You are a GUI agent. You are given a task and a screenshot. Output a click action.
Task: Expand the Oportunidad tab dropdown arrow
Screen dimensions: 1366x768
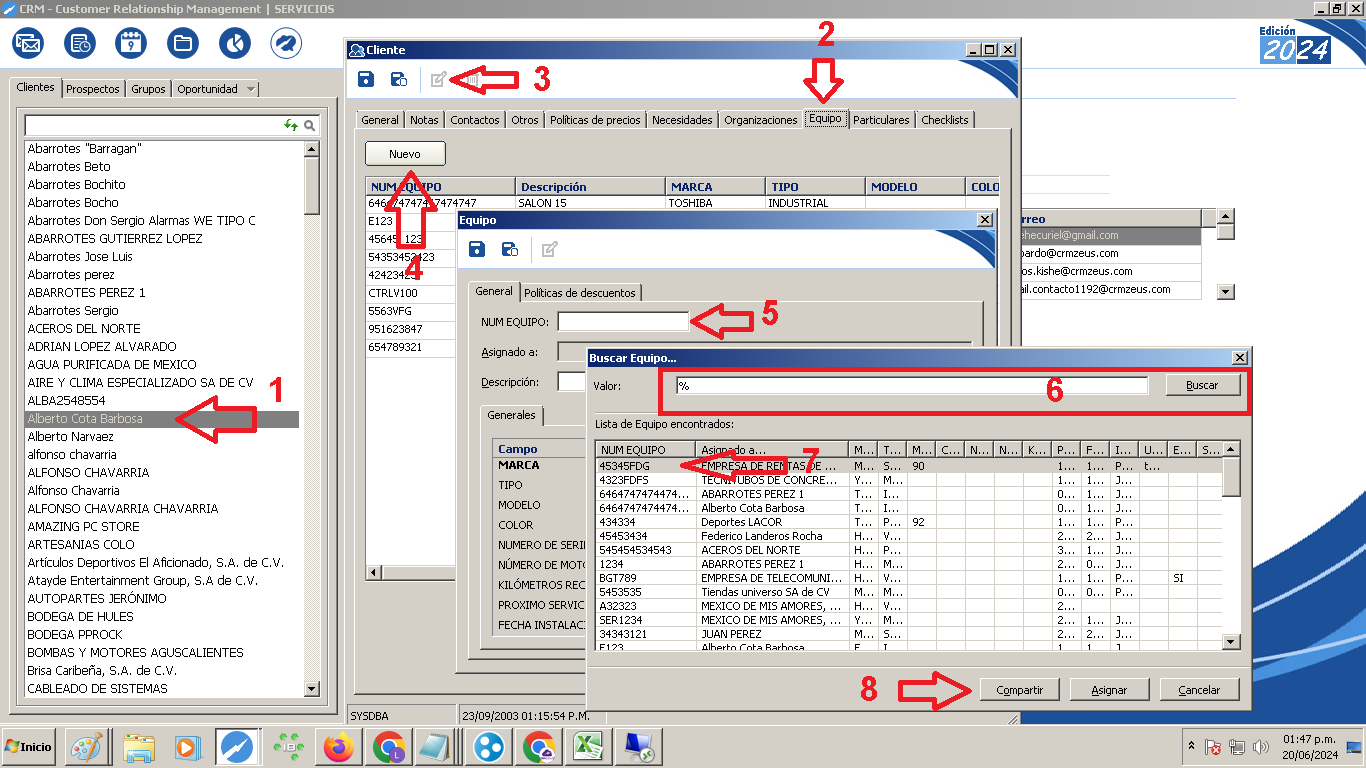(250, 89)
